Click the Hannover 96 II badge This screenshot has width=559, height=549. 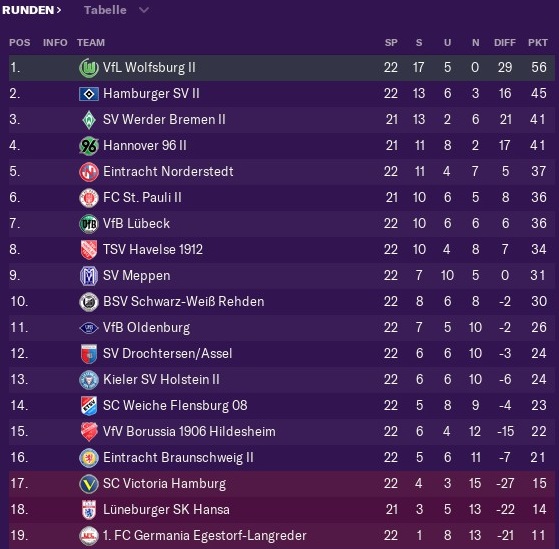(89, 146)
